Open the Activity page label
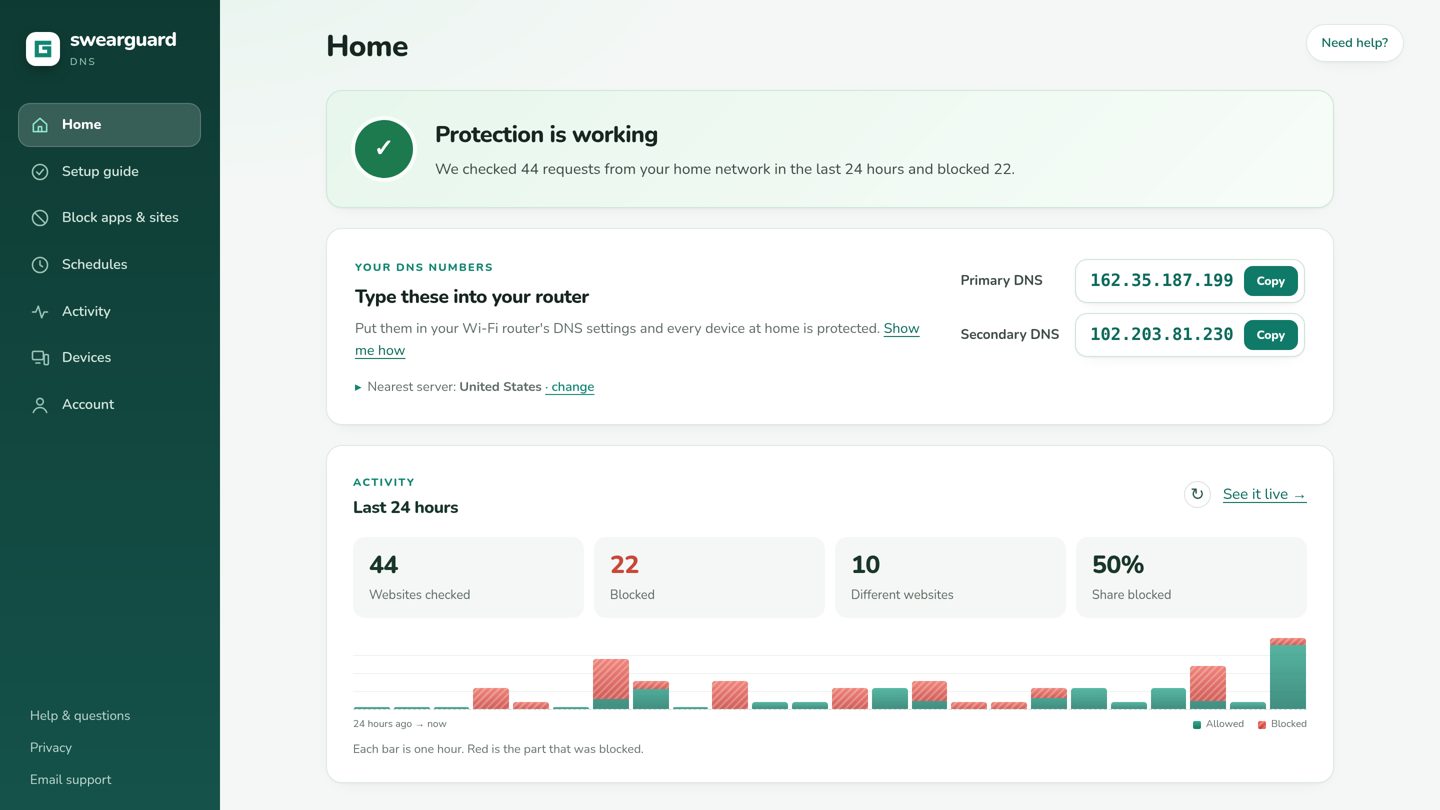 [x=86, y=311]
